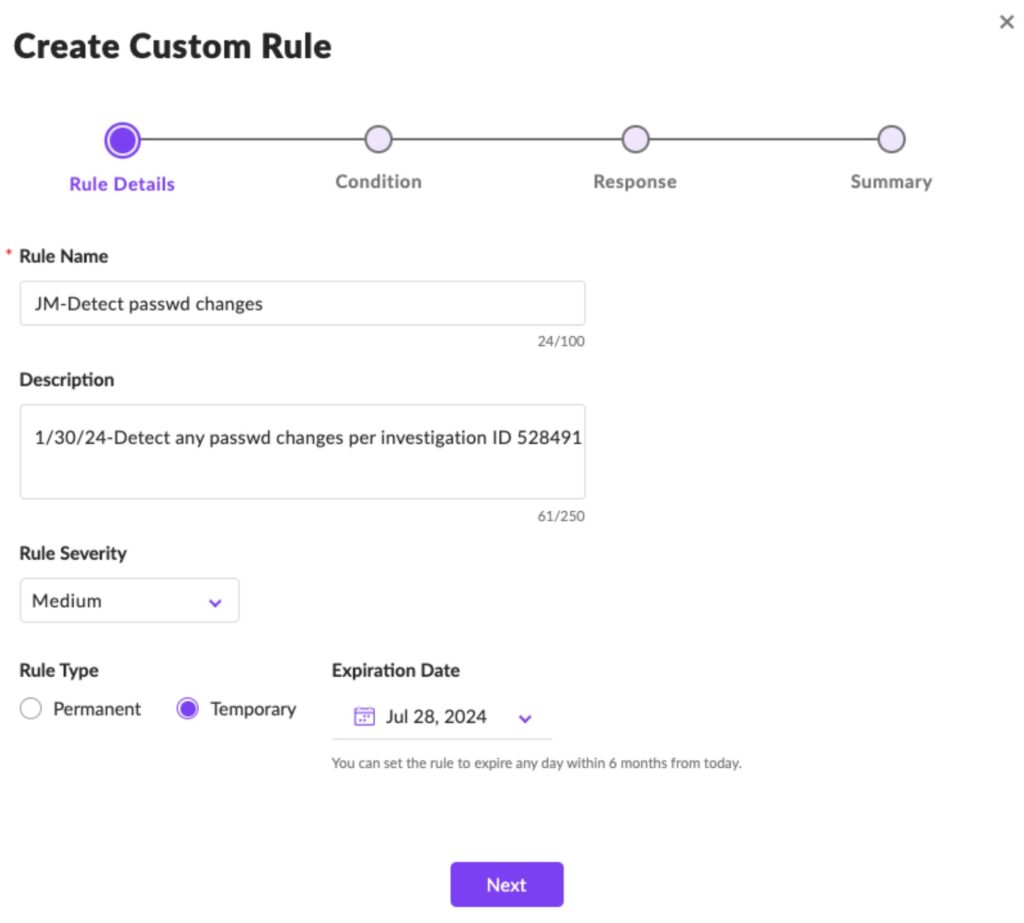Click inside the Description text area
This screenshot has height=923, width=1024.
[302, 450]
